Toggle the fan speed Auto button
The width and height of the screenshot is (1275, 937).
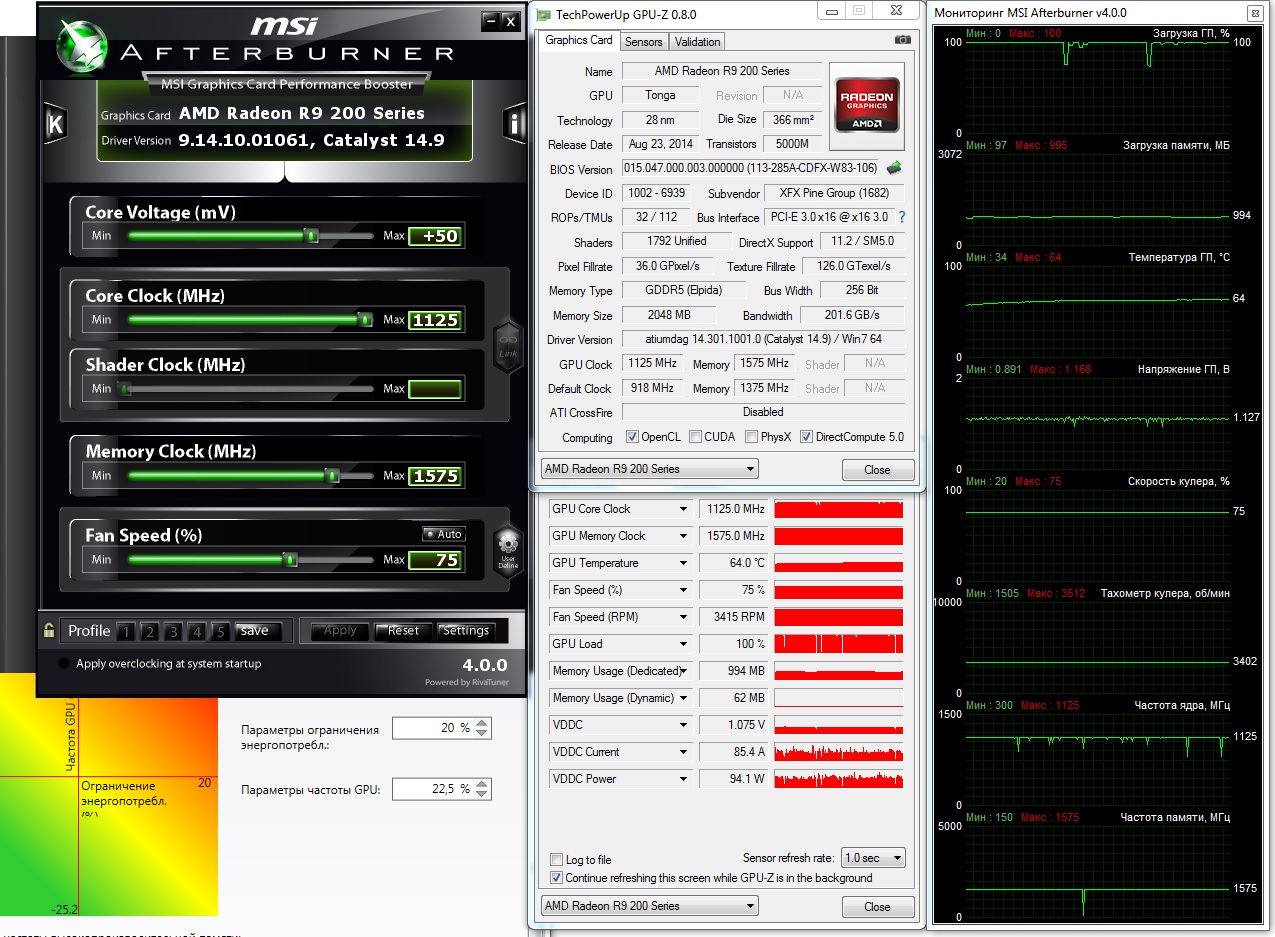442,534
